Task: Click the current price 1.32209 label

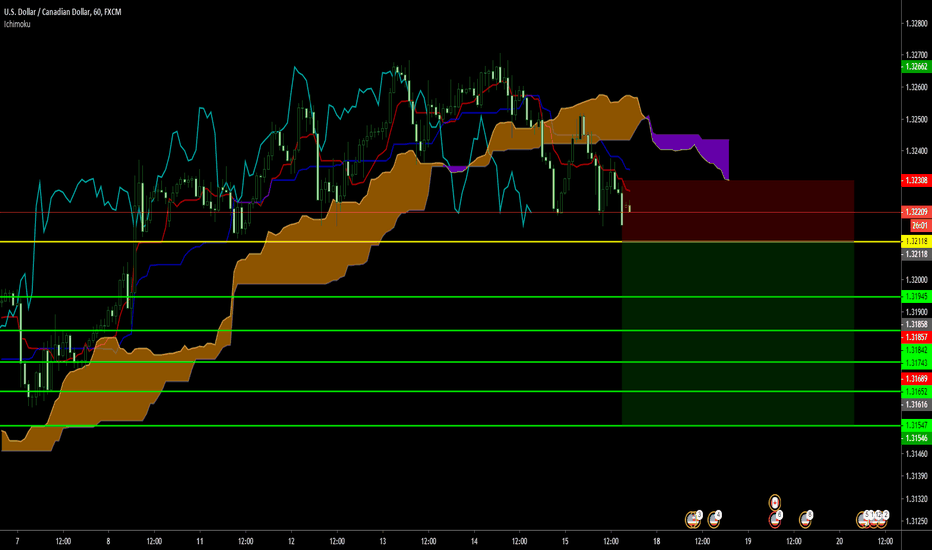Action: tap(915, 213)
